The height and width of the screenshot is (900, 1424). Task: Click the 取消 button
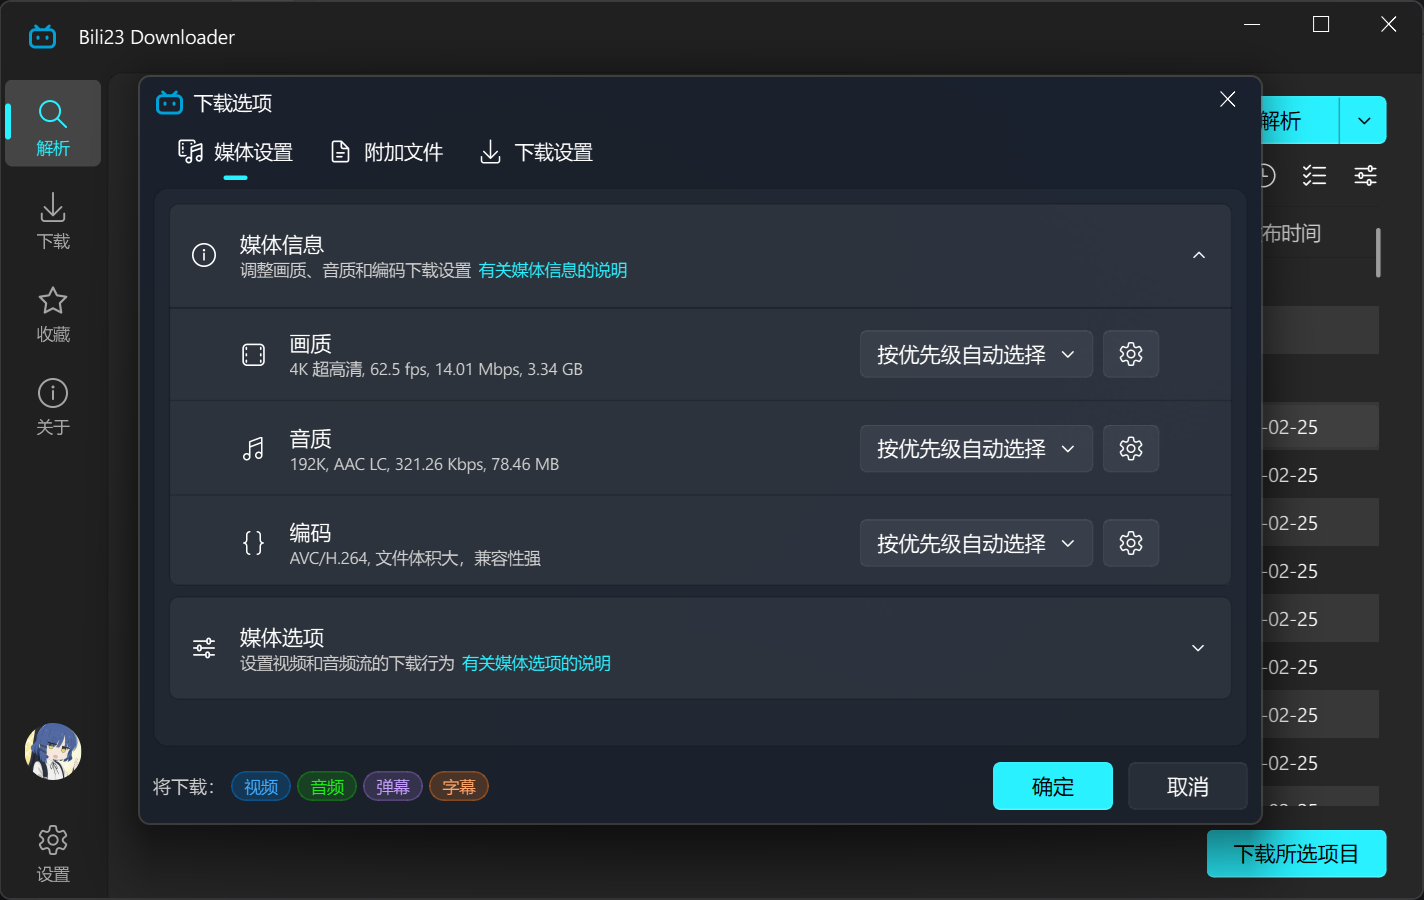pos(1188,786)
